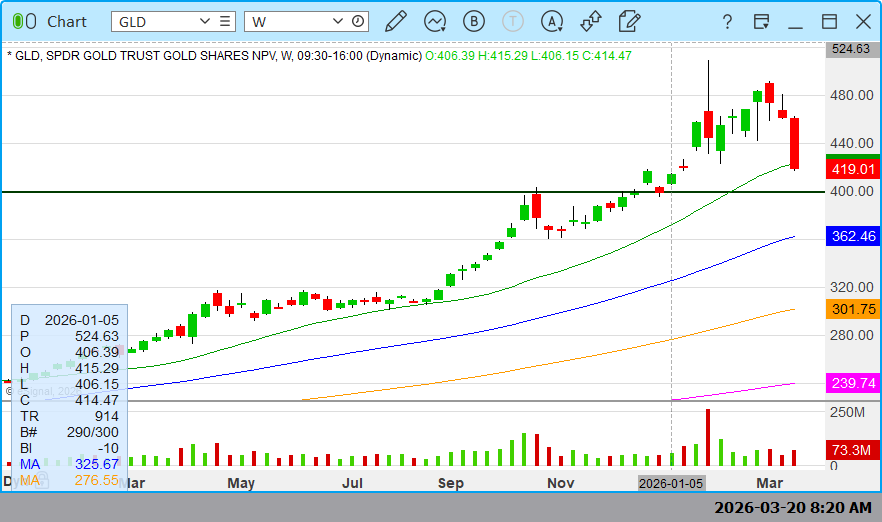Click the blue MA 325.67 row

coord(70,464)
